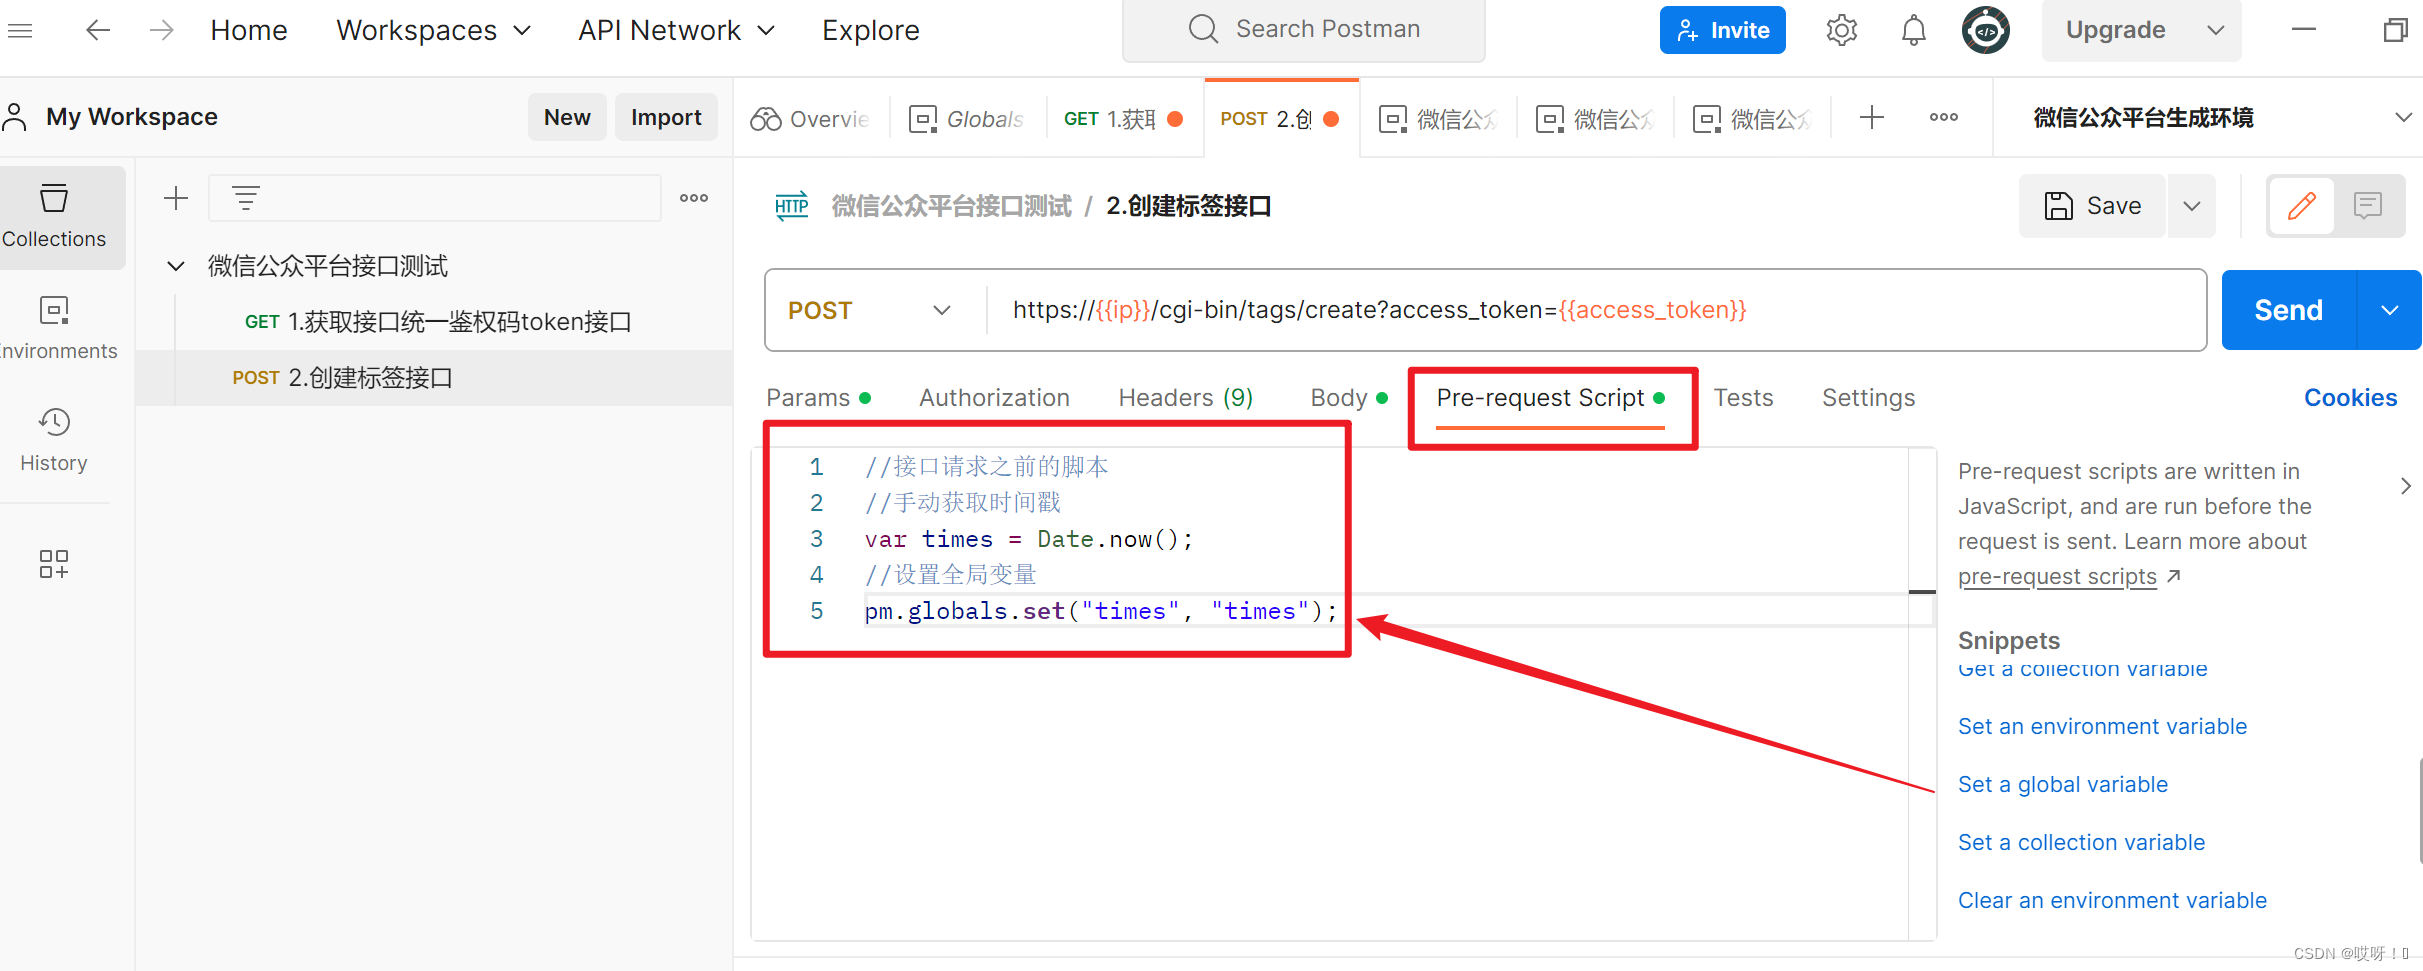Viewport: 2423px width, 971px height.
Task: Click the Invite button
Action: coord(1722,30)
